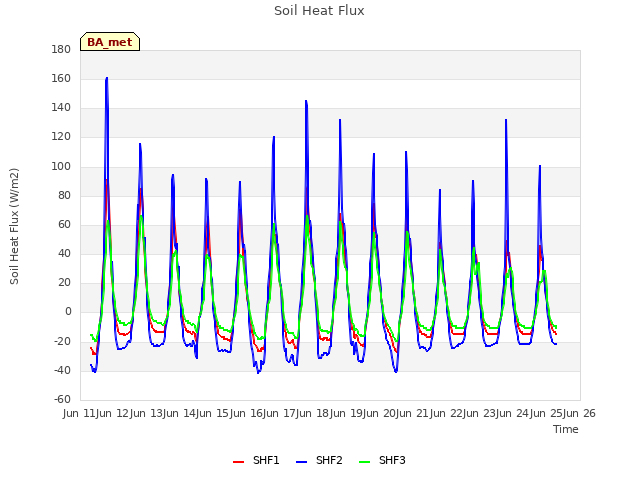
Task: Click the blue SHF2 legend color marker
Action: tap(301, 462)
